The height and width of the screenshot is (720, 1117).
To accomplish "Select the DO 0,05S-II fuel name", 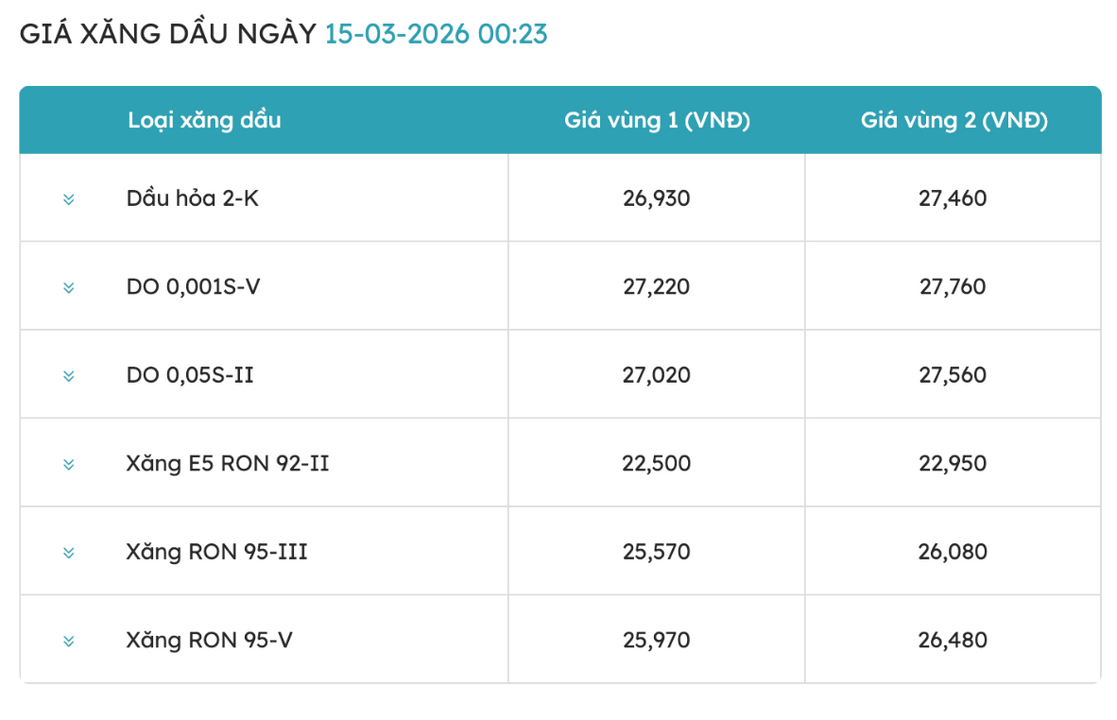I will (190, 376).
